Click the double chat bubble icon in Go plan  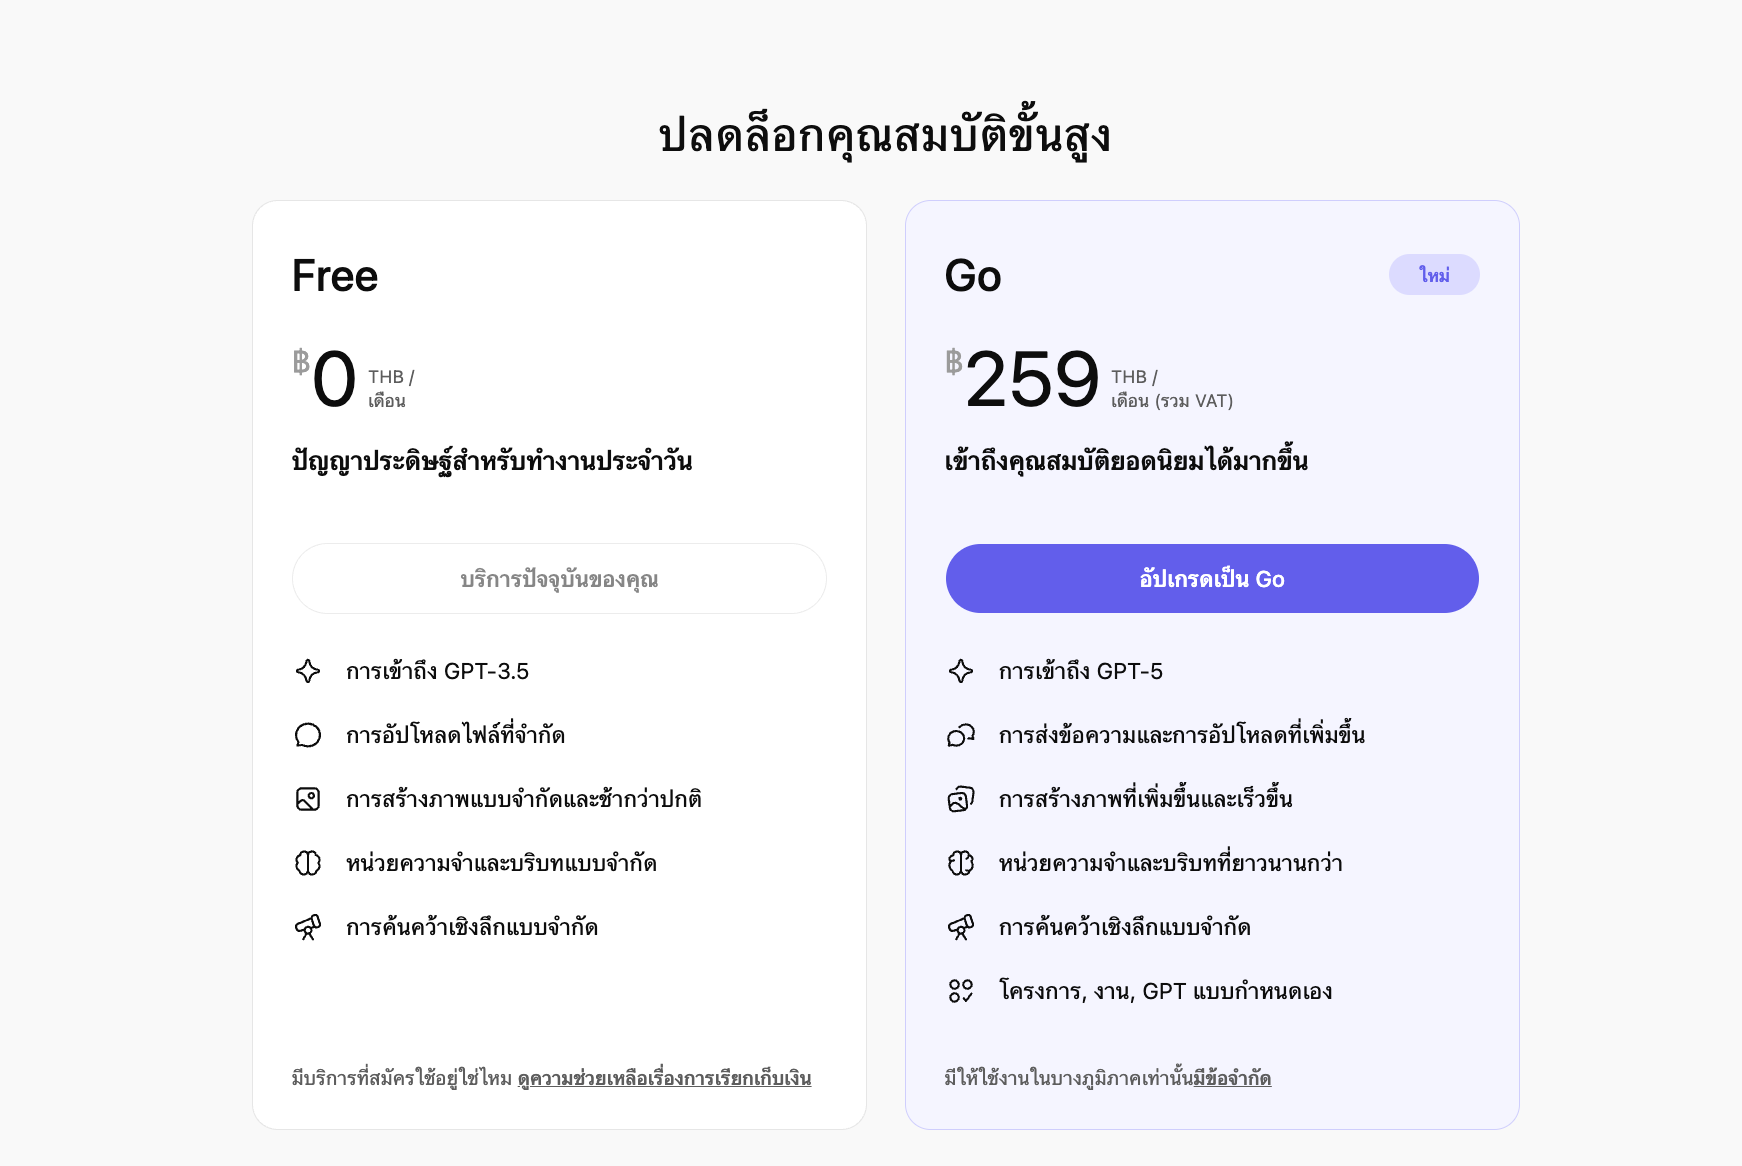[961, 735]
